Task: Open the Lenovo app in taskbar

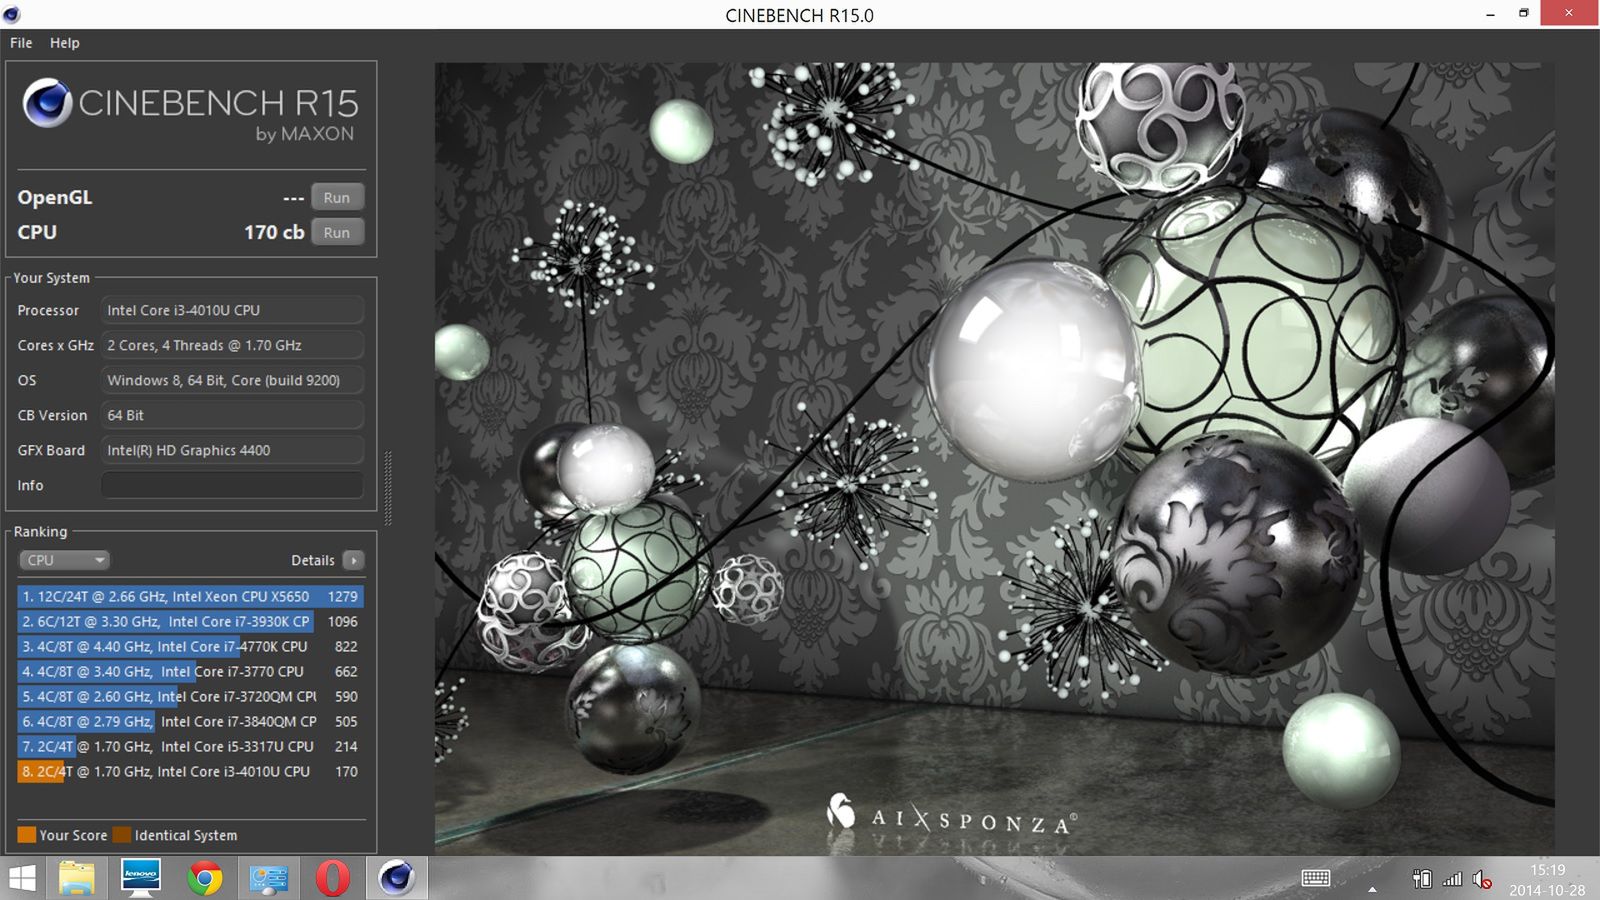Action: tap(140, 879)
